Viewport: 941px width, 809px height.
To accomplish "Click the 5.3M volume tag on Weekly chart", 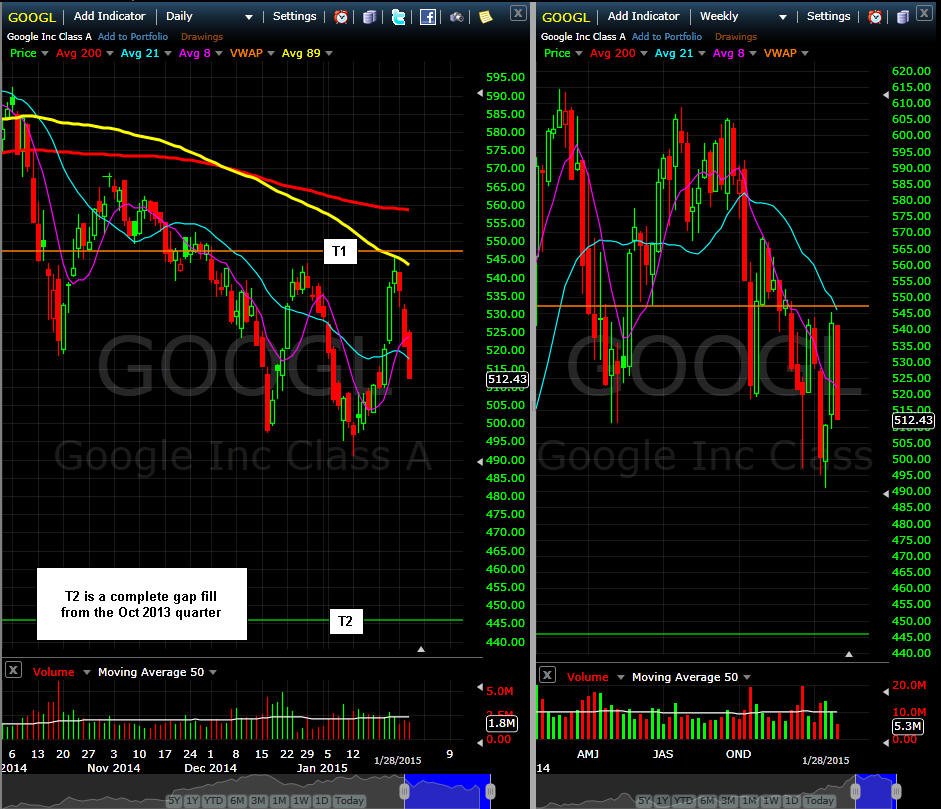I will [907, 726].
